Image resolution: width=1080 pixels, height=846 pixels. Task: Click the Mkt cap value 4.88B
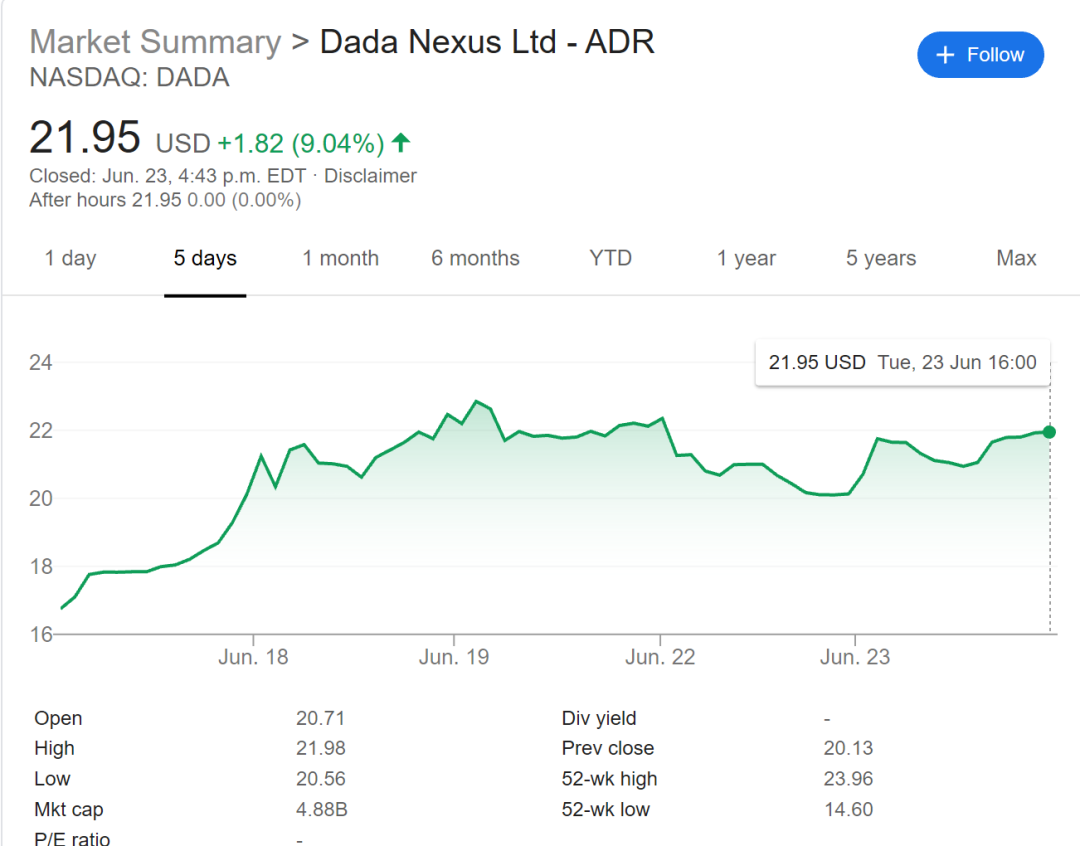coord(322,809)
